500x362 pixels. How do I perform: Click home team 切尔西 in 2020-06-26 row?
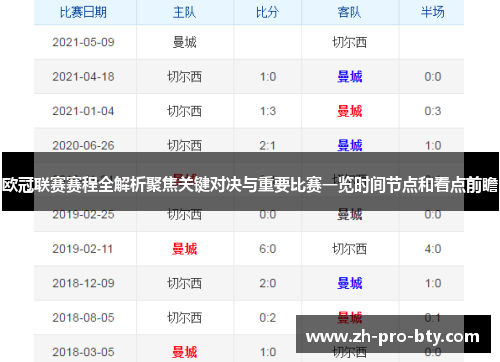184,146
